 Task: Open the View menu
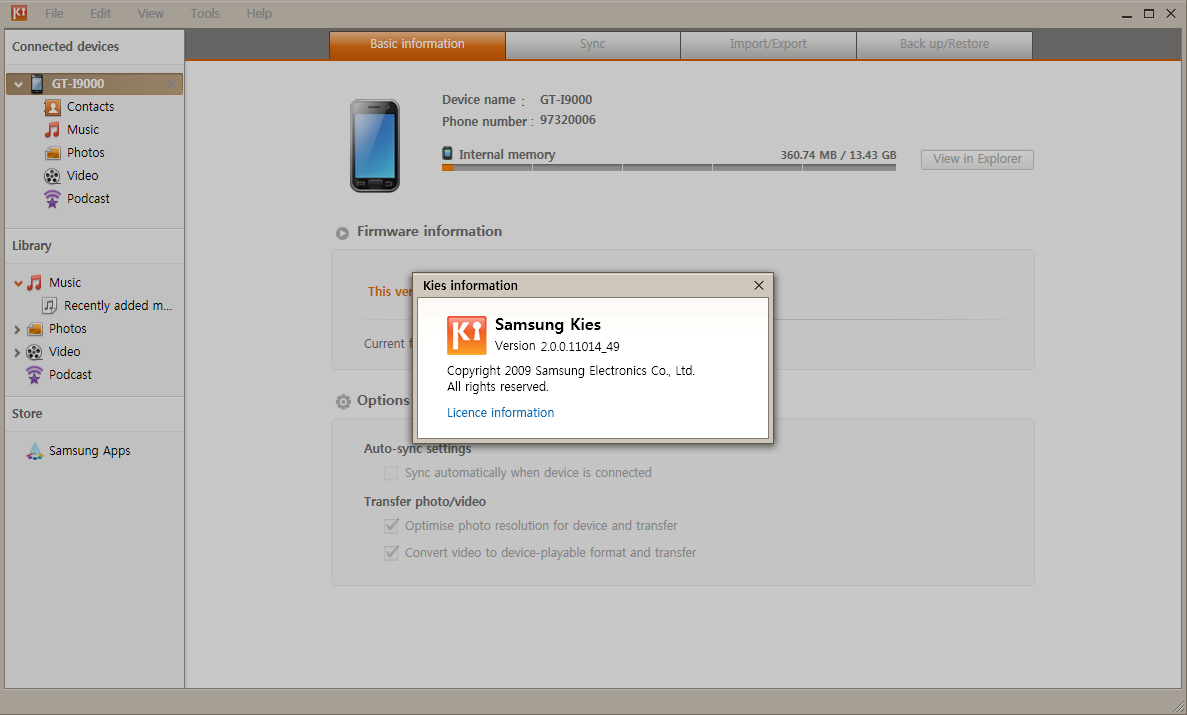(151, 14)
